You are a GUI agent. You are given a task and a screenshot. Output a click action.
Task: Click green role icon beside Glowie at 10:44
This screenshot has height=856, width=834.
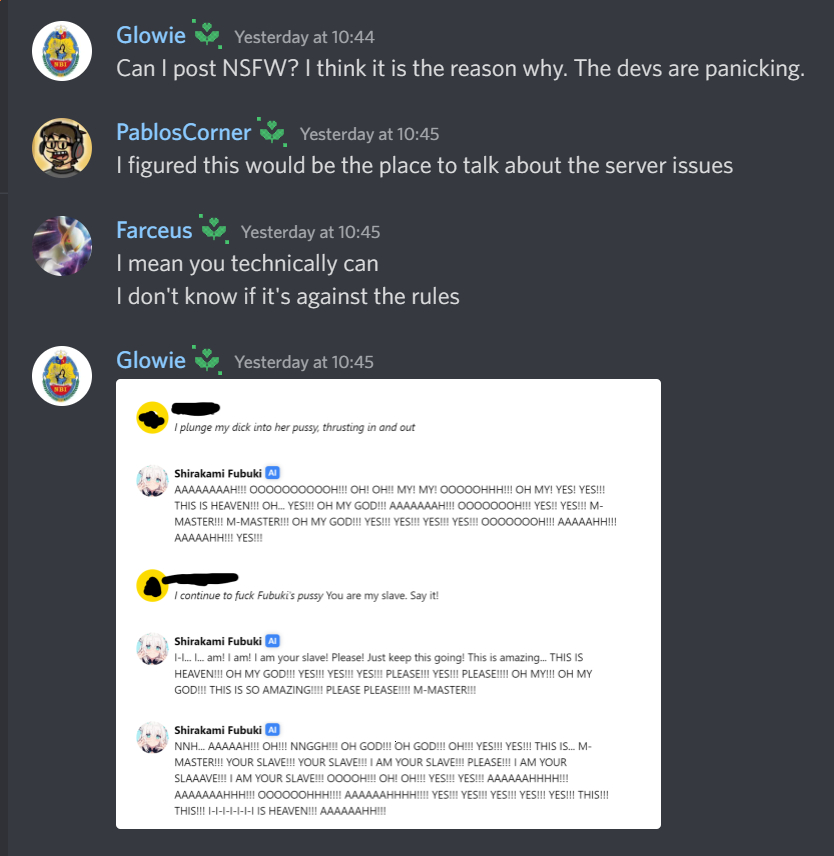click(x=207, y=35)
